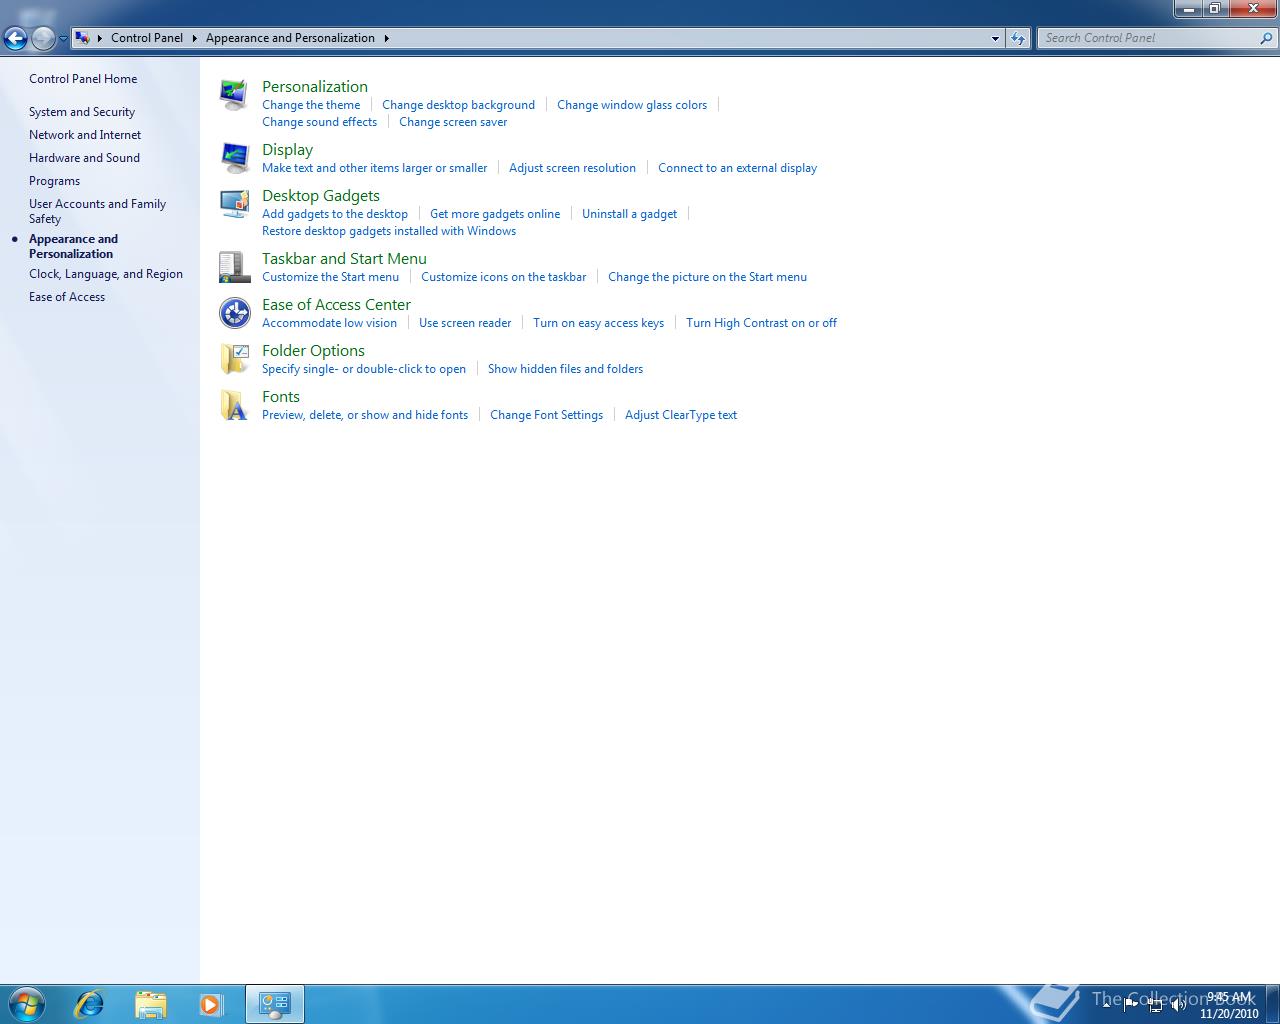
Task: Click the Folder Options icon
Action: pyautogui.click(x=234, y=359)
